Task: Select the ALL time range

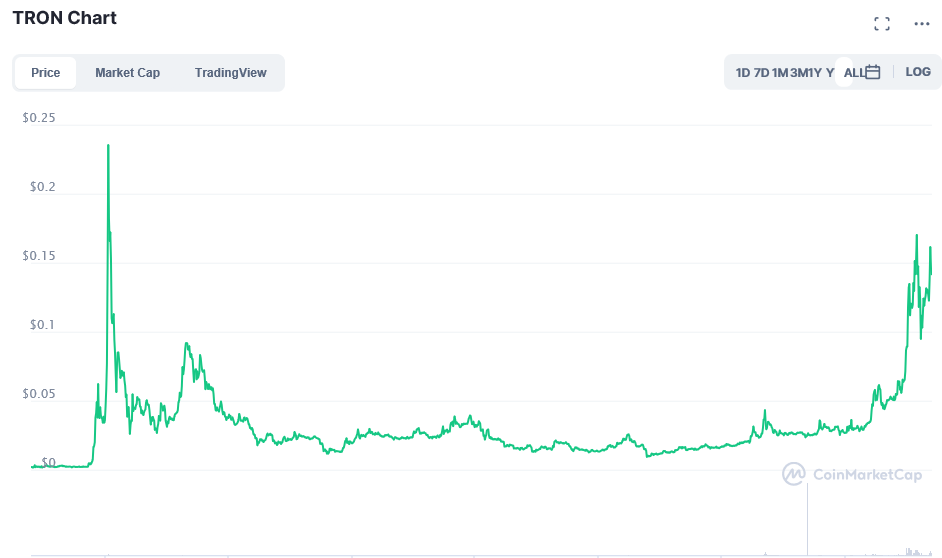Action: [x=854, y=73]
